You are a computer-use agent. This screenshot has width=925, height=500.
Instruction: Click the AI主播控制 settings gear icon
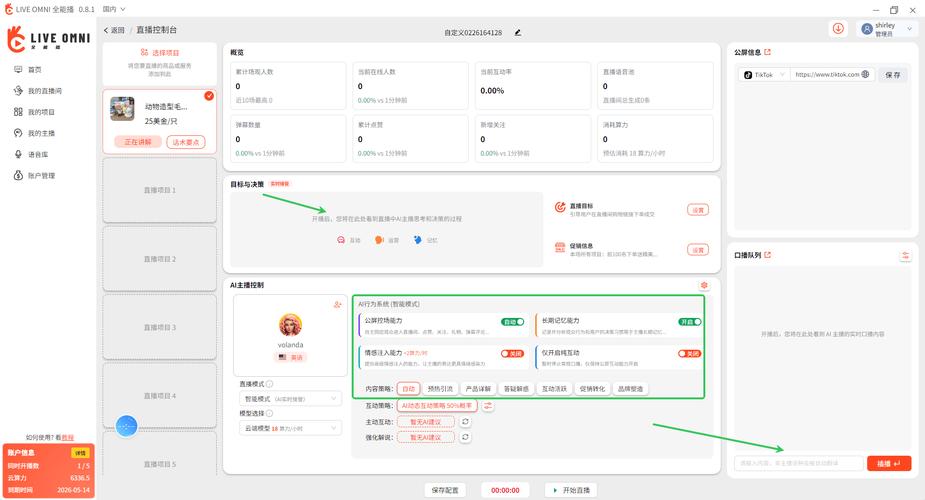click(704, 286)
